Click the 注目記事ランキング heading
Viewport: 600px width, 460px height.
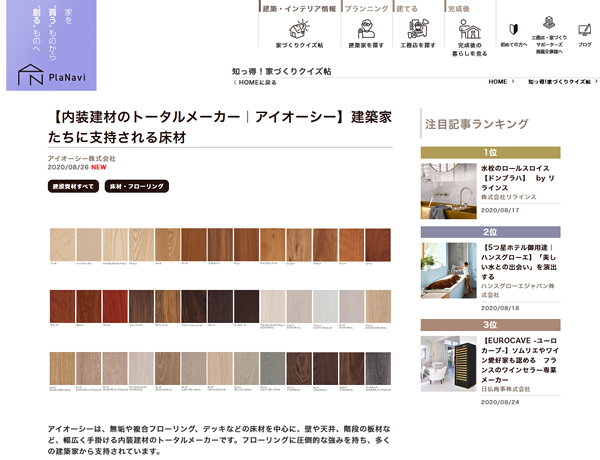[477, 124]
